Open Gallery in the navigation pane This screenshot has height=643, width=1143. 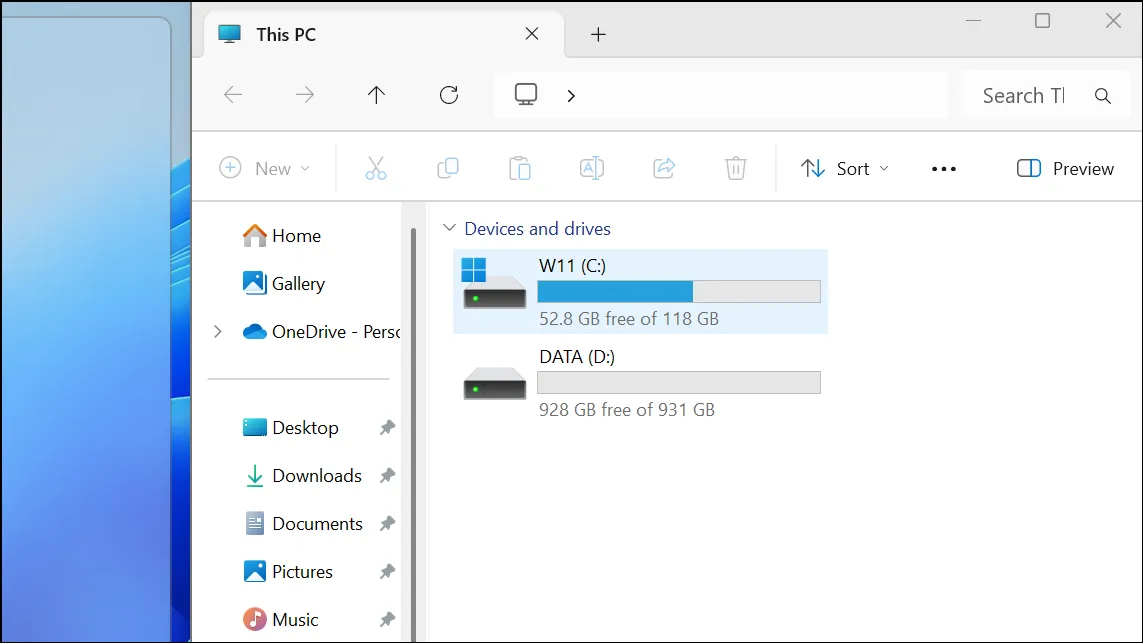(284, 284)
